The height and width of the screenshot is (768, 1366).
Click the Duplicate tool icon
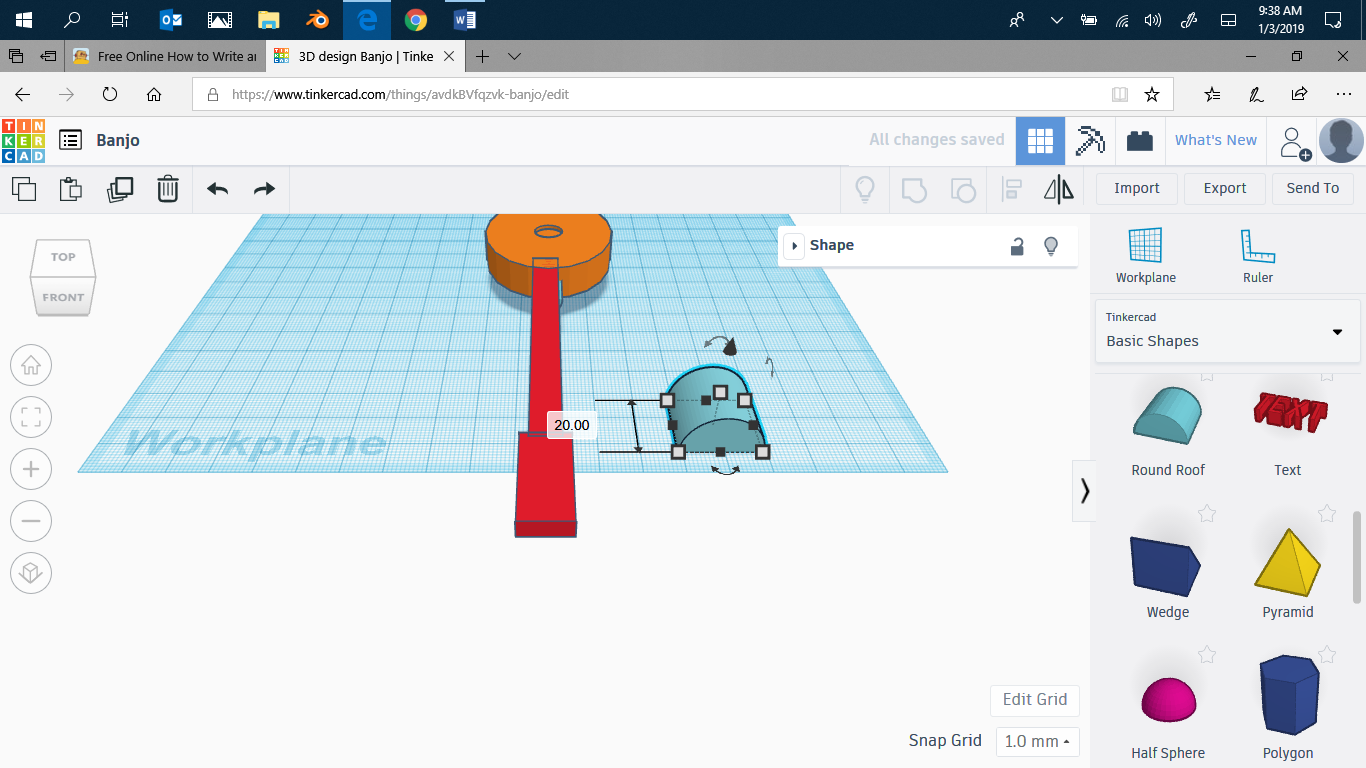click(120, 188)
